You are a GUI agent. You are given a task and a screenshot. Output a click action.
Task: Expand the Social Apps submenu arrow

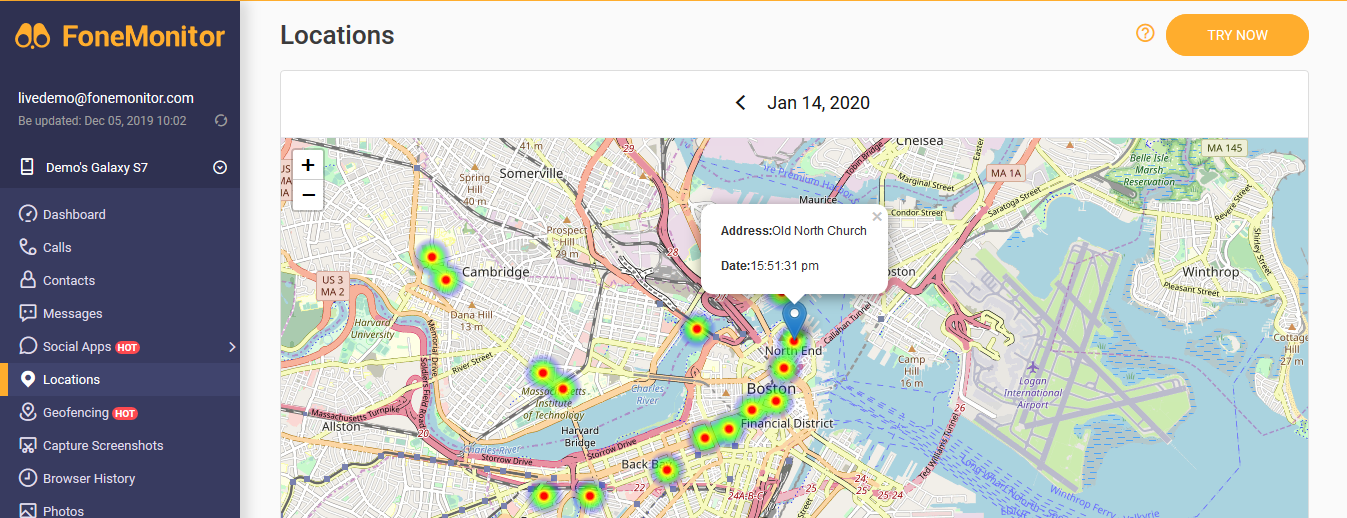[x=232, y=347]
